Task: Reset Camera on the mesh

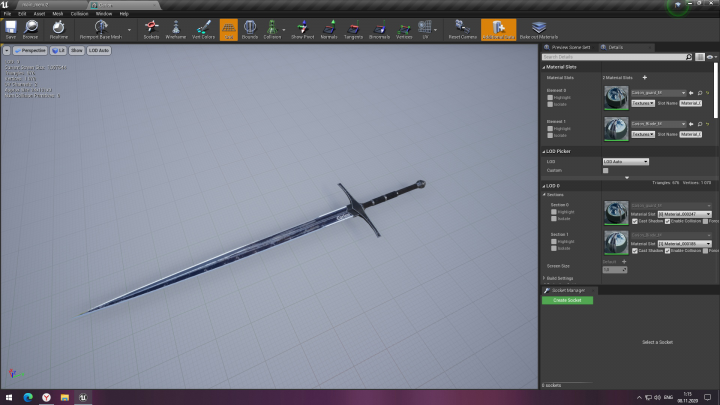Action: (x=462, y=30)
